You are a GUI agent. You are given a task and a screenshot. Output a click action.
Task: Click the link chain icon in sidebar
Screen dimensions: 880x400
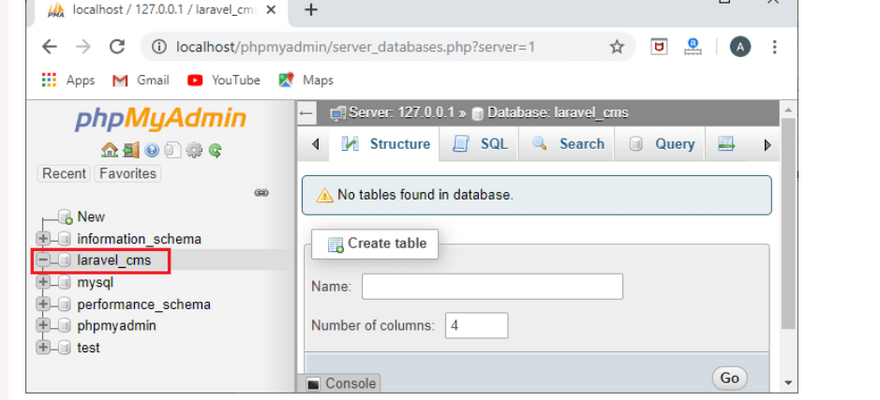coord(262,192)
